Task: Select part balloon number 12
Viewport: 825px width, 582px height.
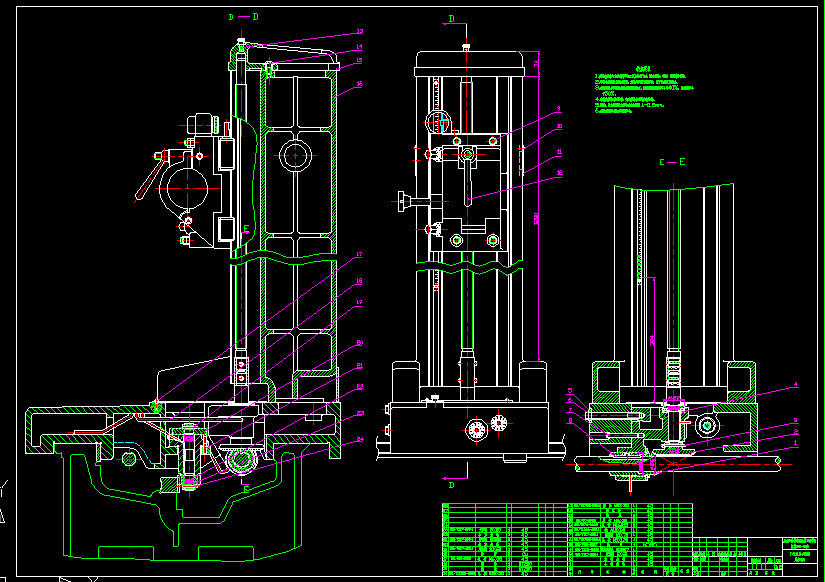Action: click(x=560, y=173)
